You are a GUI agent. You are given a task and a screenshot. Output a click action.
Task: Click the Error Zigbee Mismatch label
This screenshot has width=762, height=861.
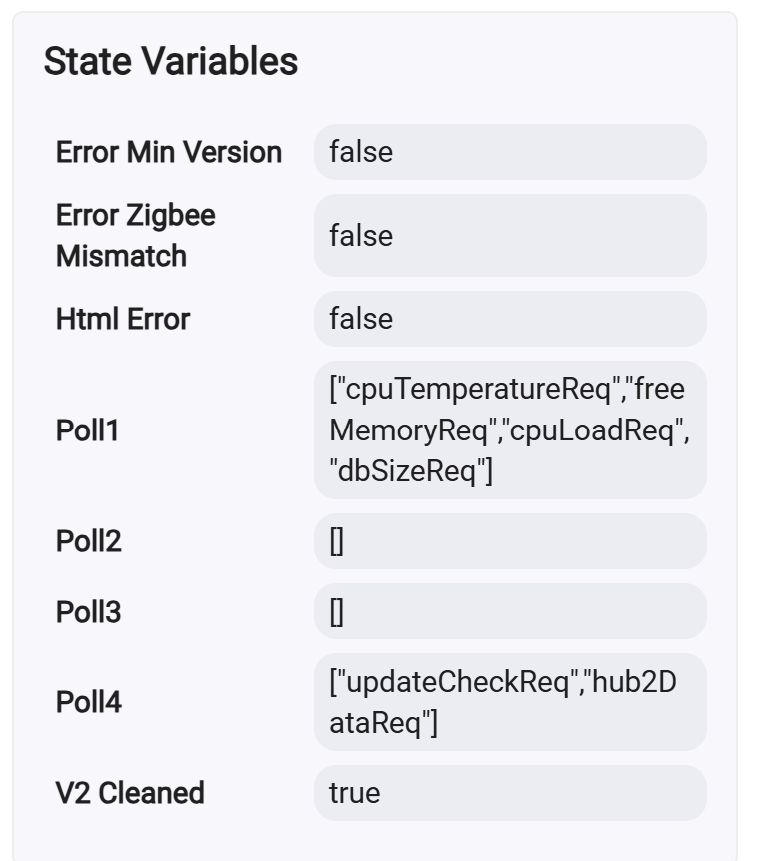coord(136,236)
